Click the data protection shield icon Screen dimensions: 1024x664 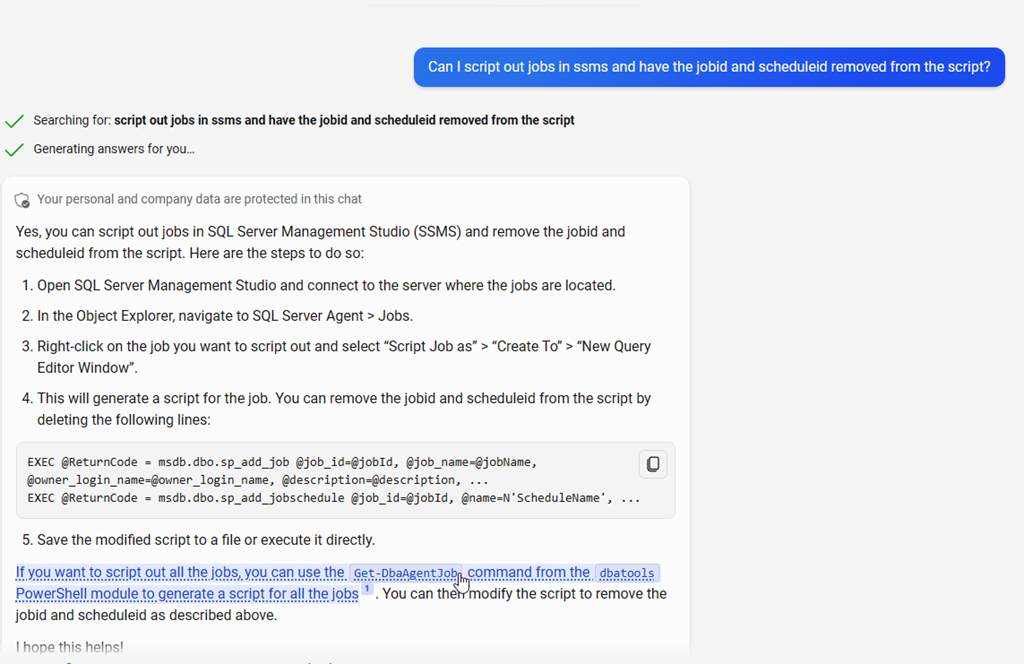pos(22,200)
